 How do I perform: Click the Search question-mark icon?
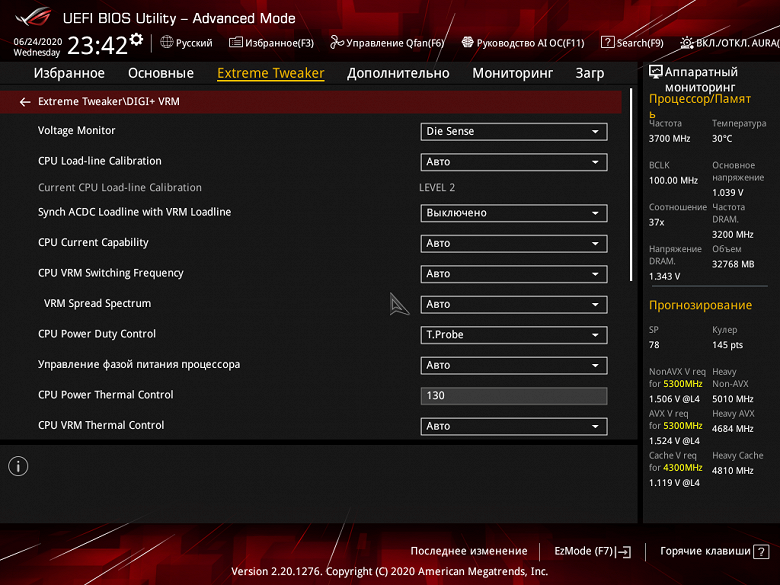[x=607, y=42]
